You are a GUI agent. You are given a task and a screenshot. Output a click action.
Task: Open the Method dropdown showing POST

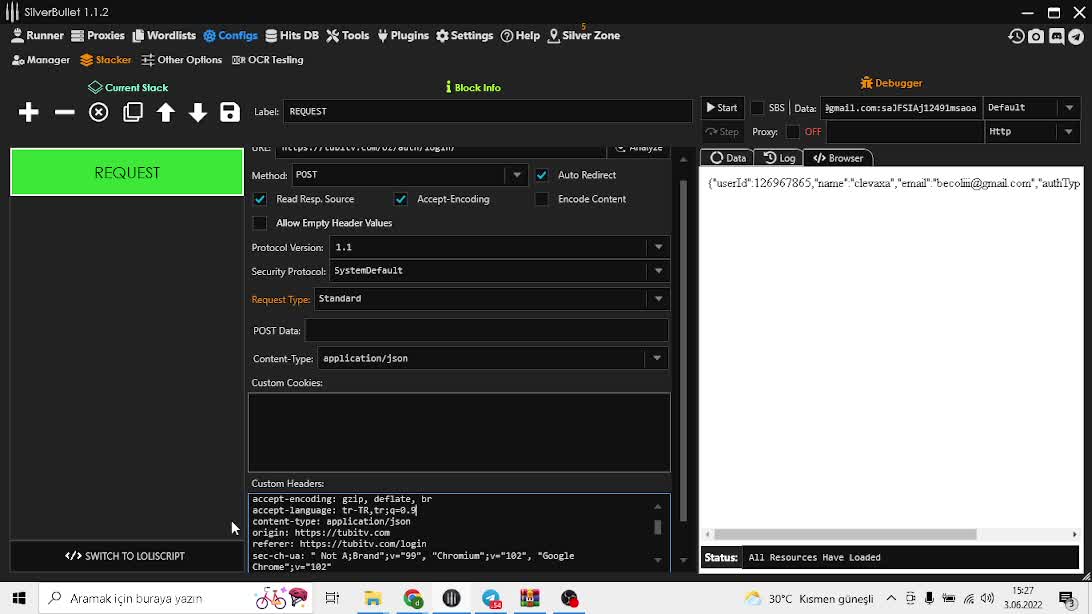[516, 174]
